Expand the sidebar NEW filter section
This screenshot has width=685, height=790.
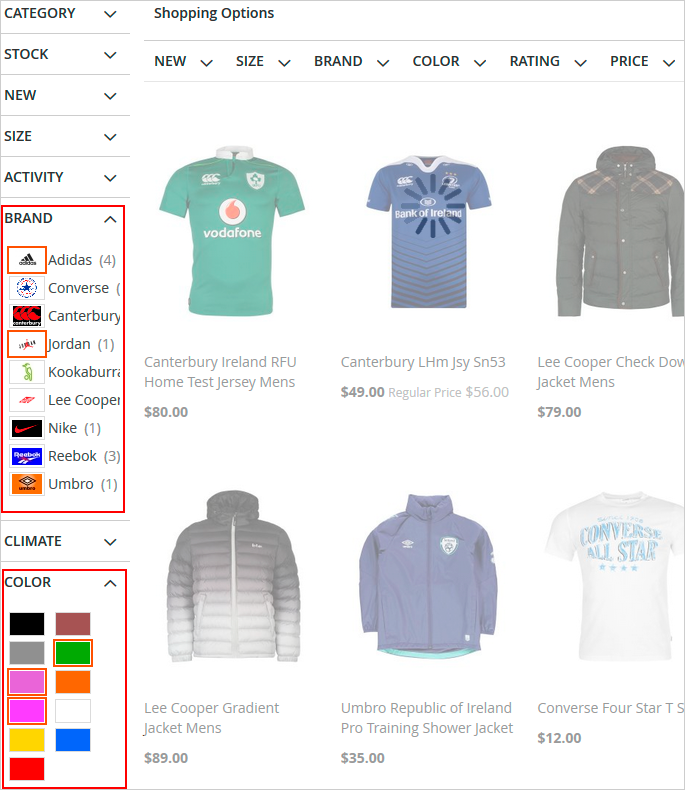click(x=65, y=95)
